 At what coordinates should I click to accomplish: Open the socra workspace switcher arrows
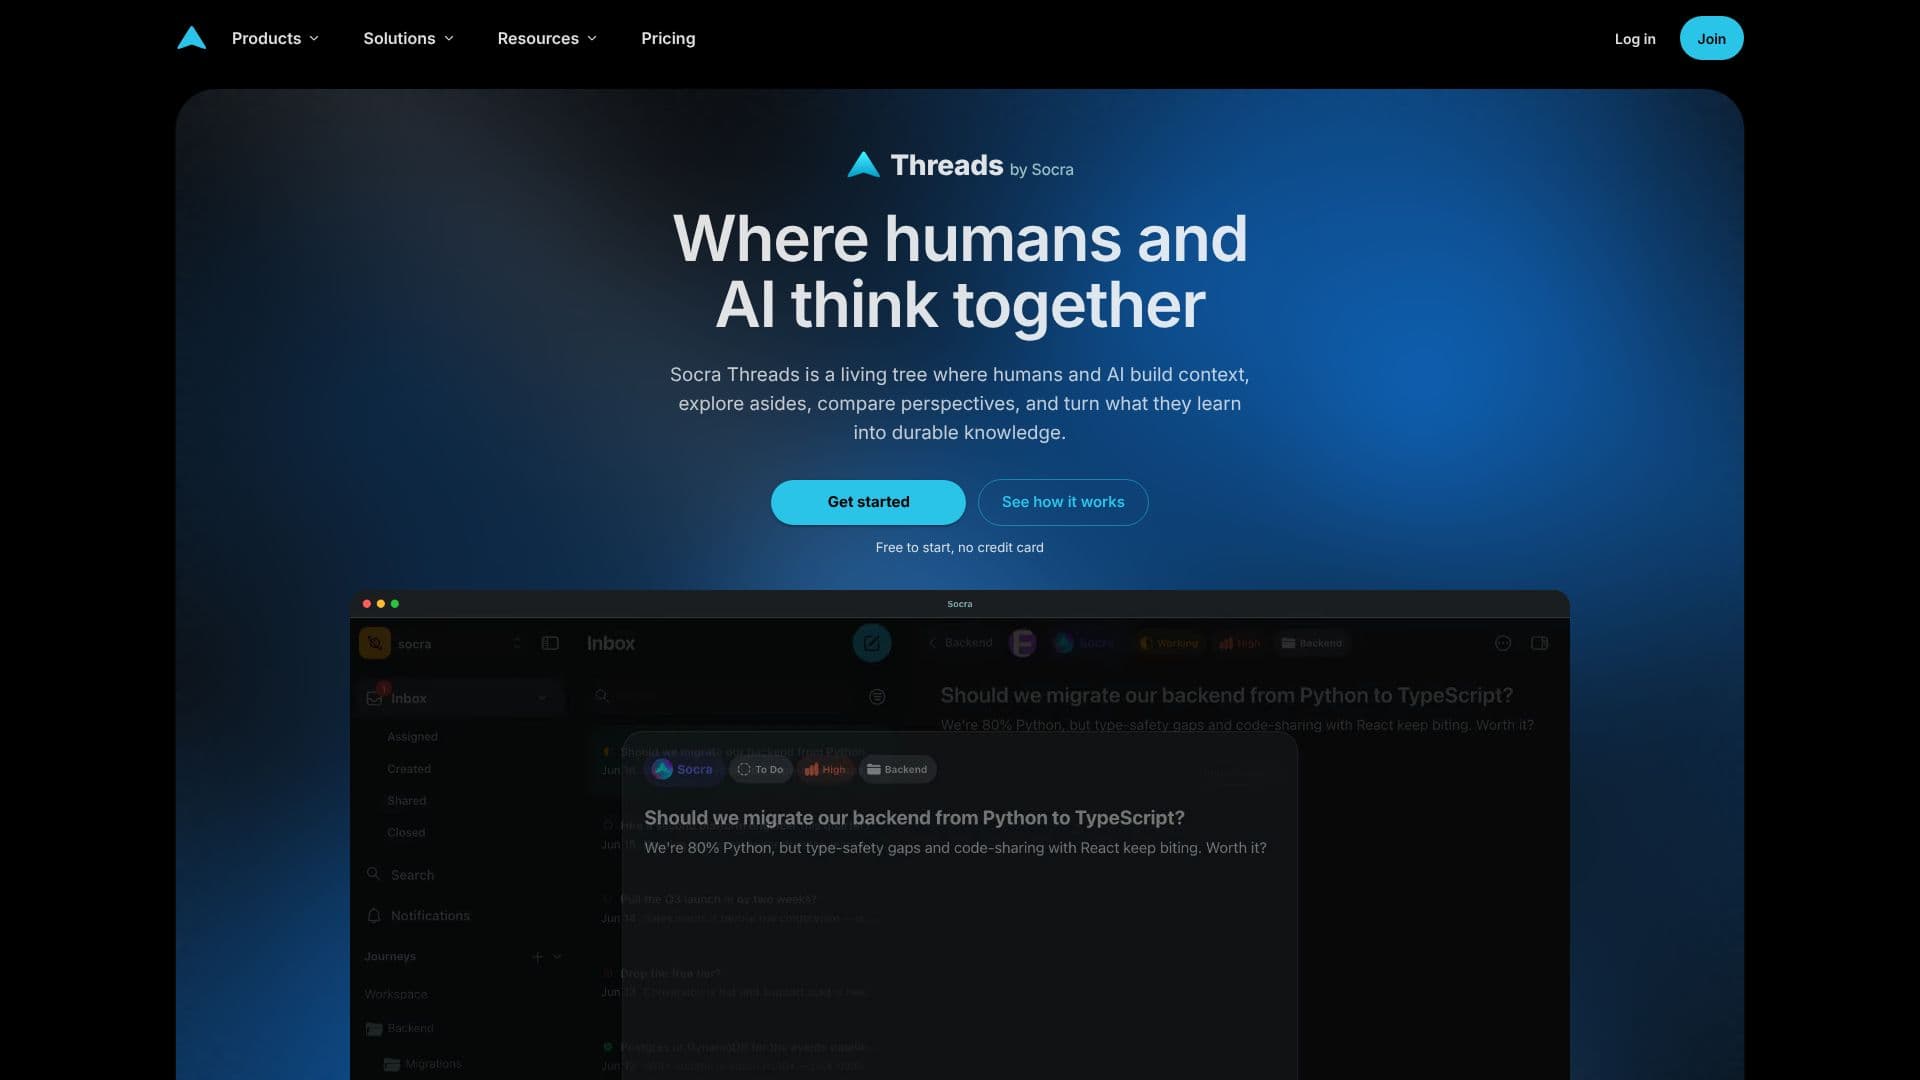[517, 643]
